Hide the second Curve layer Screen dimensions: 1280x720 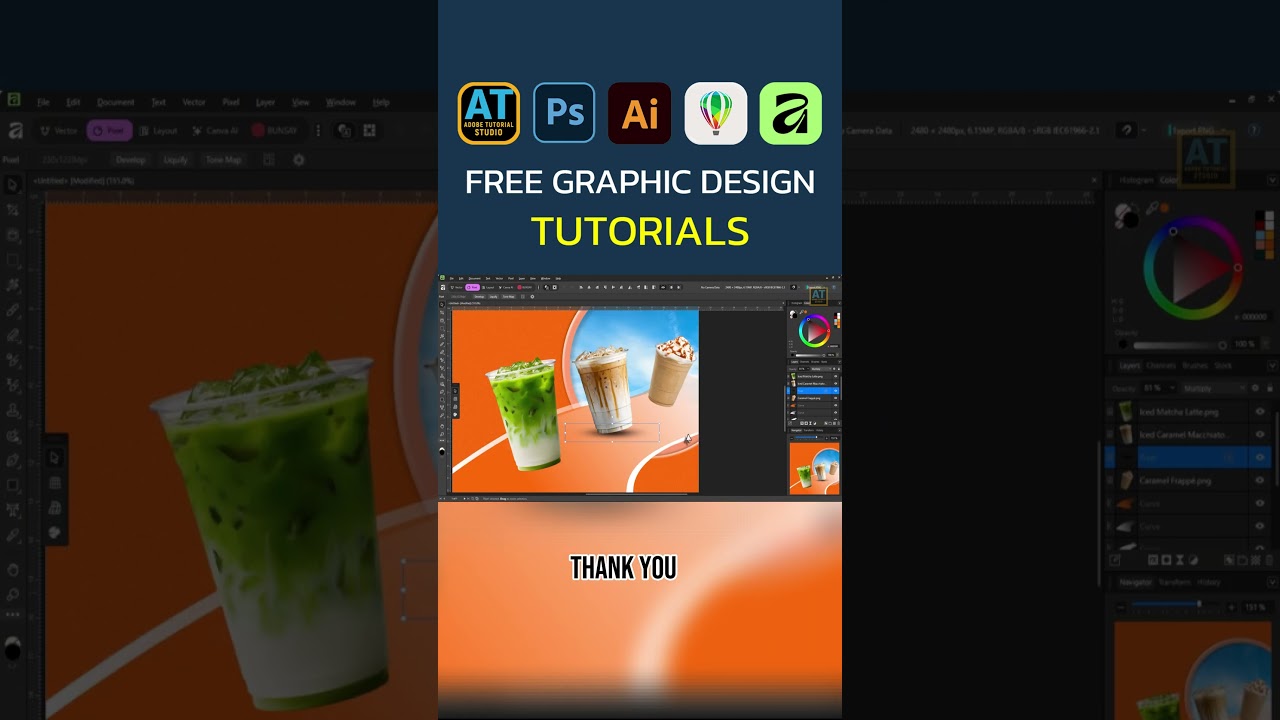tap(1260, 526)
